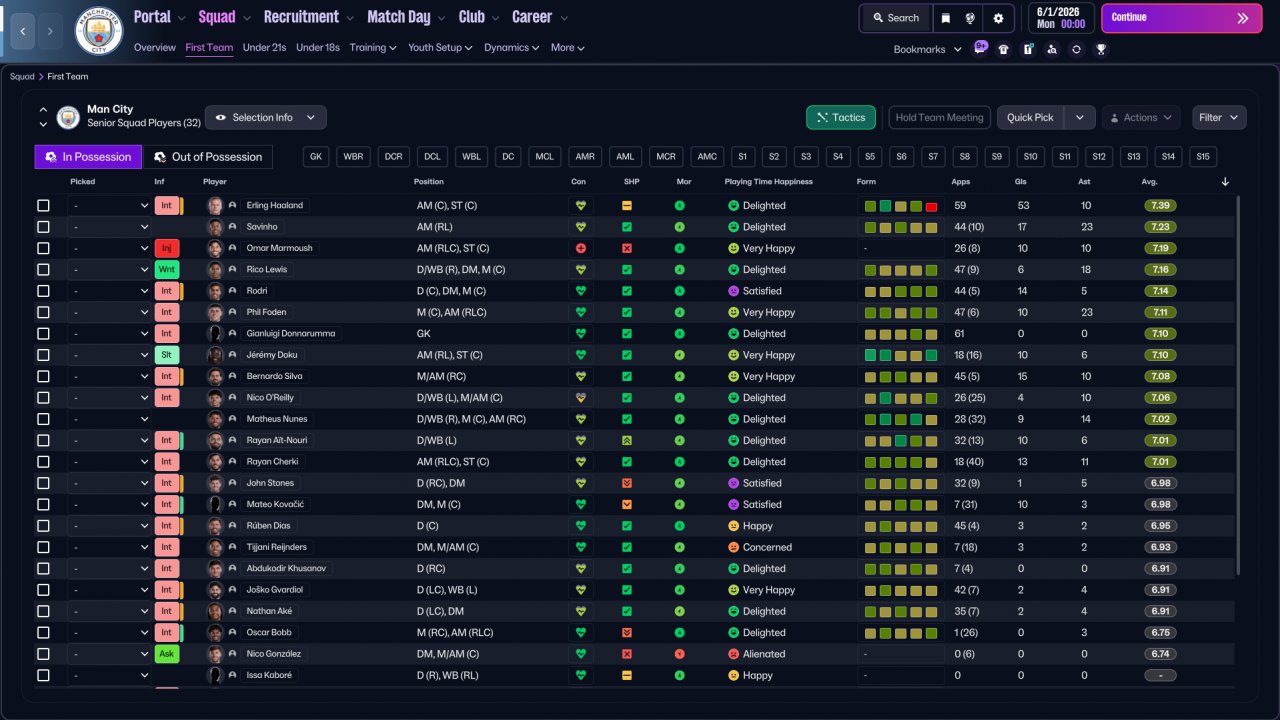Check the box next to Rúben Dias
The image size is (1280, 720).
[x=43, y=526]
